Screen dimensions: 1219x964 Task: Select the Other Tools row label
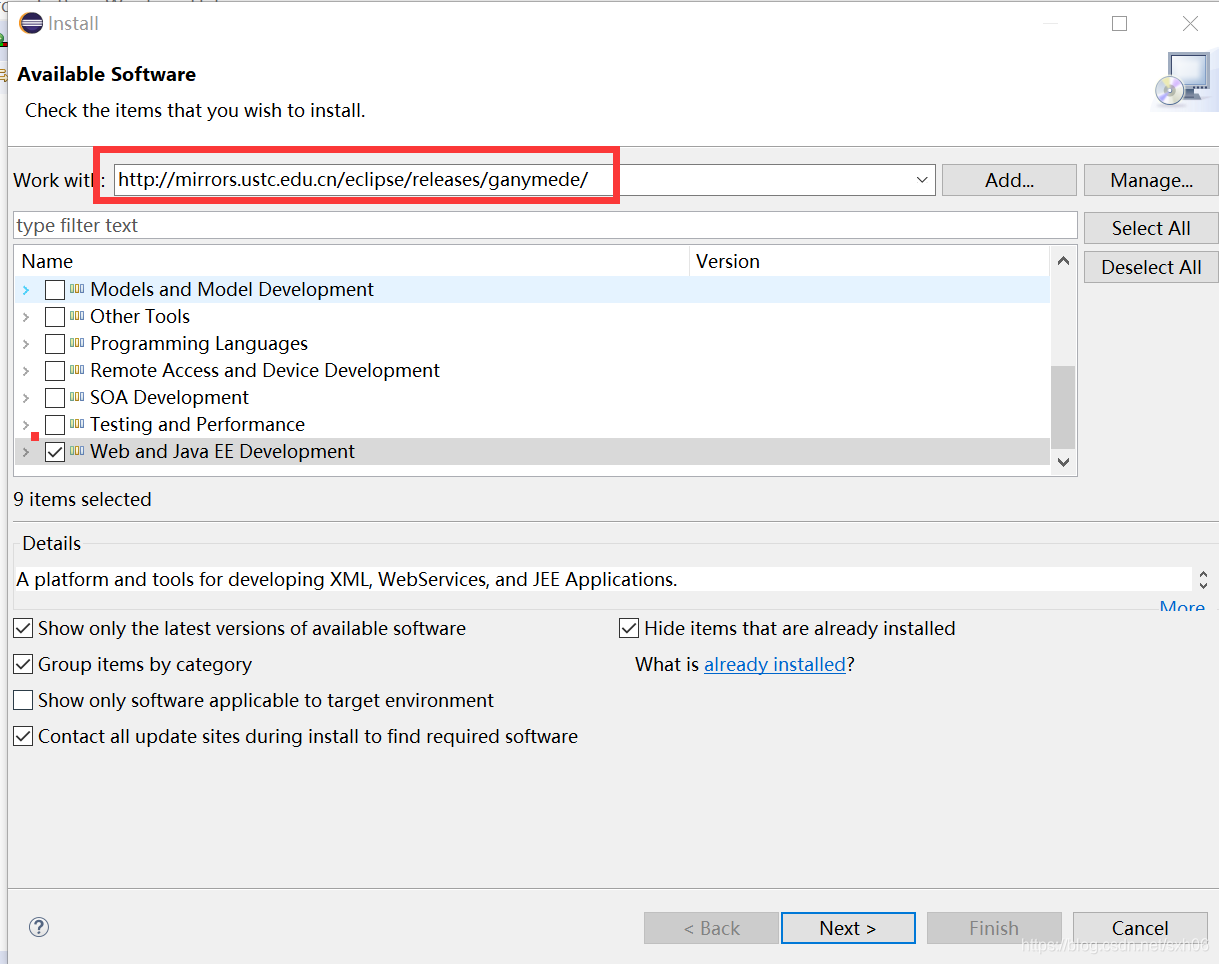(140, 317)
